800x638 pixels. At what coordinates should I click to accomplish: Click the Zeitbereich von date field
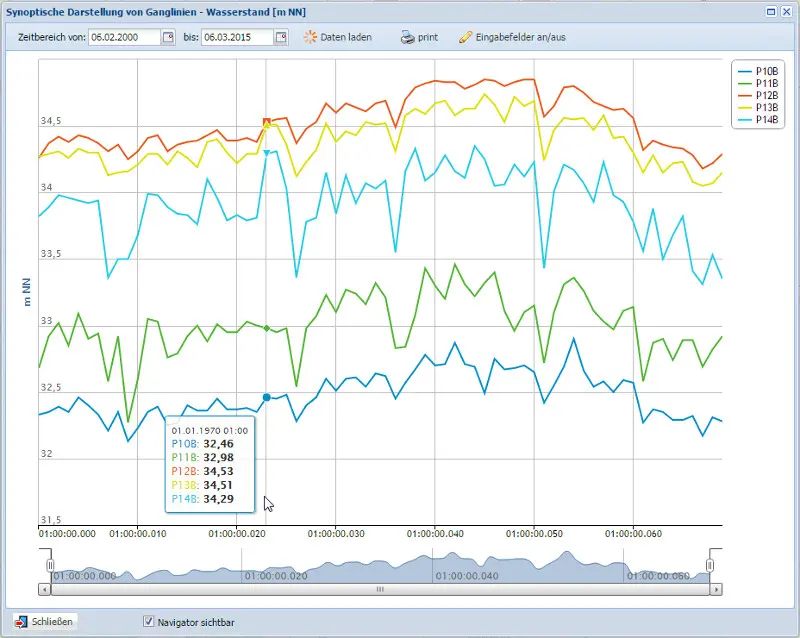tap(125, 37)
